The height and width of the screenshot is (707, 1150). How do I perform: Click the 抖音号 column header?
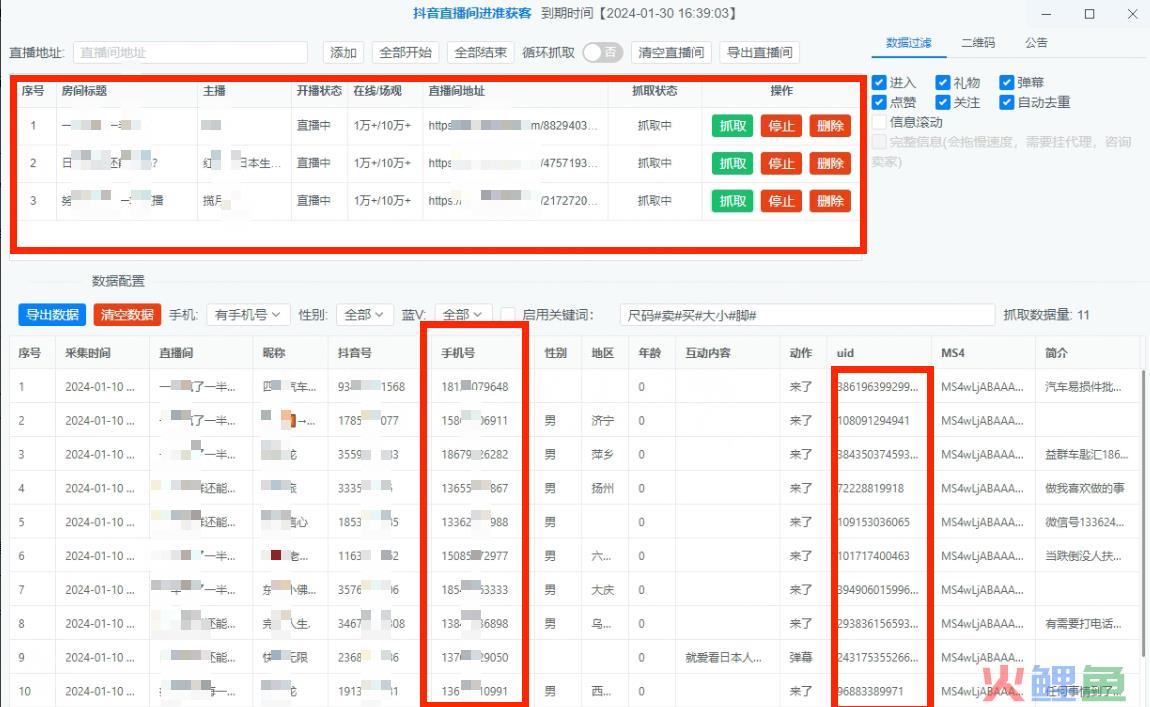pos(355,353)
